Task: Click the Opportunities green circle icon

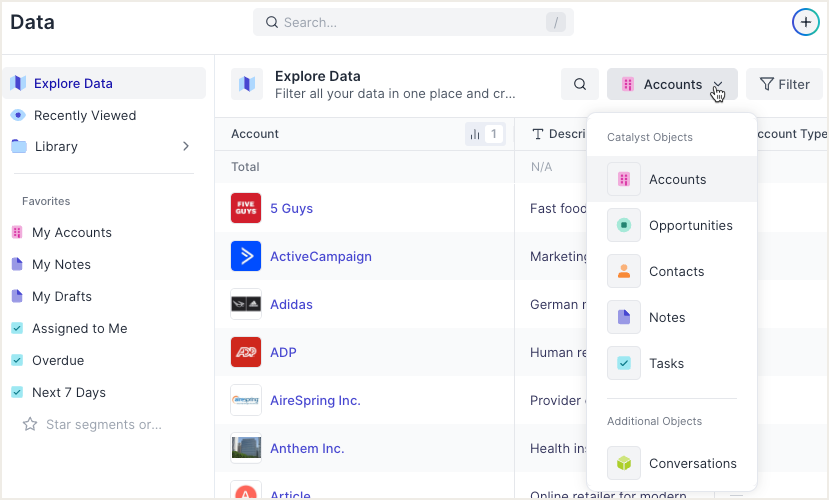Action: [624, 225]
